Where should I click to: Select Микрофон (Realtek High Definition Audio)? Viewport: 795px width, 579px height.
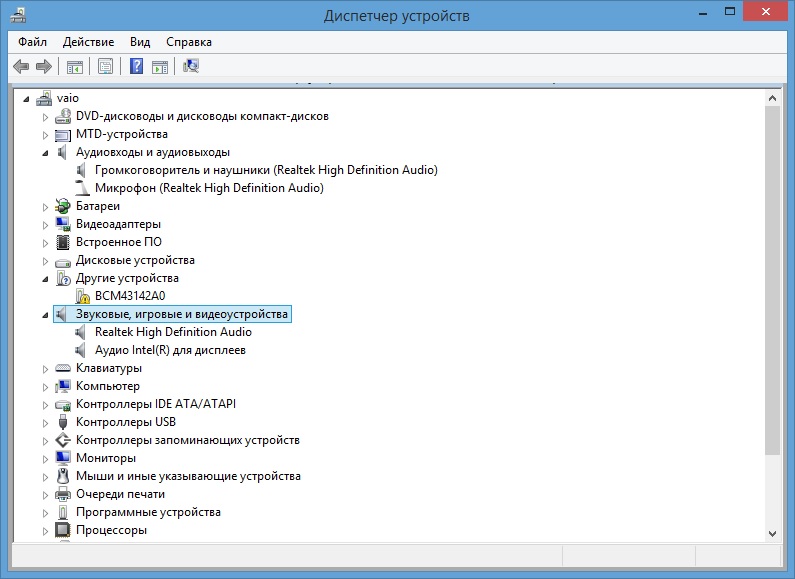(208, 188)
